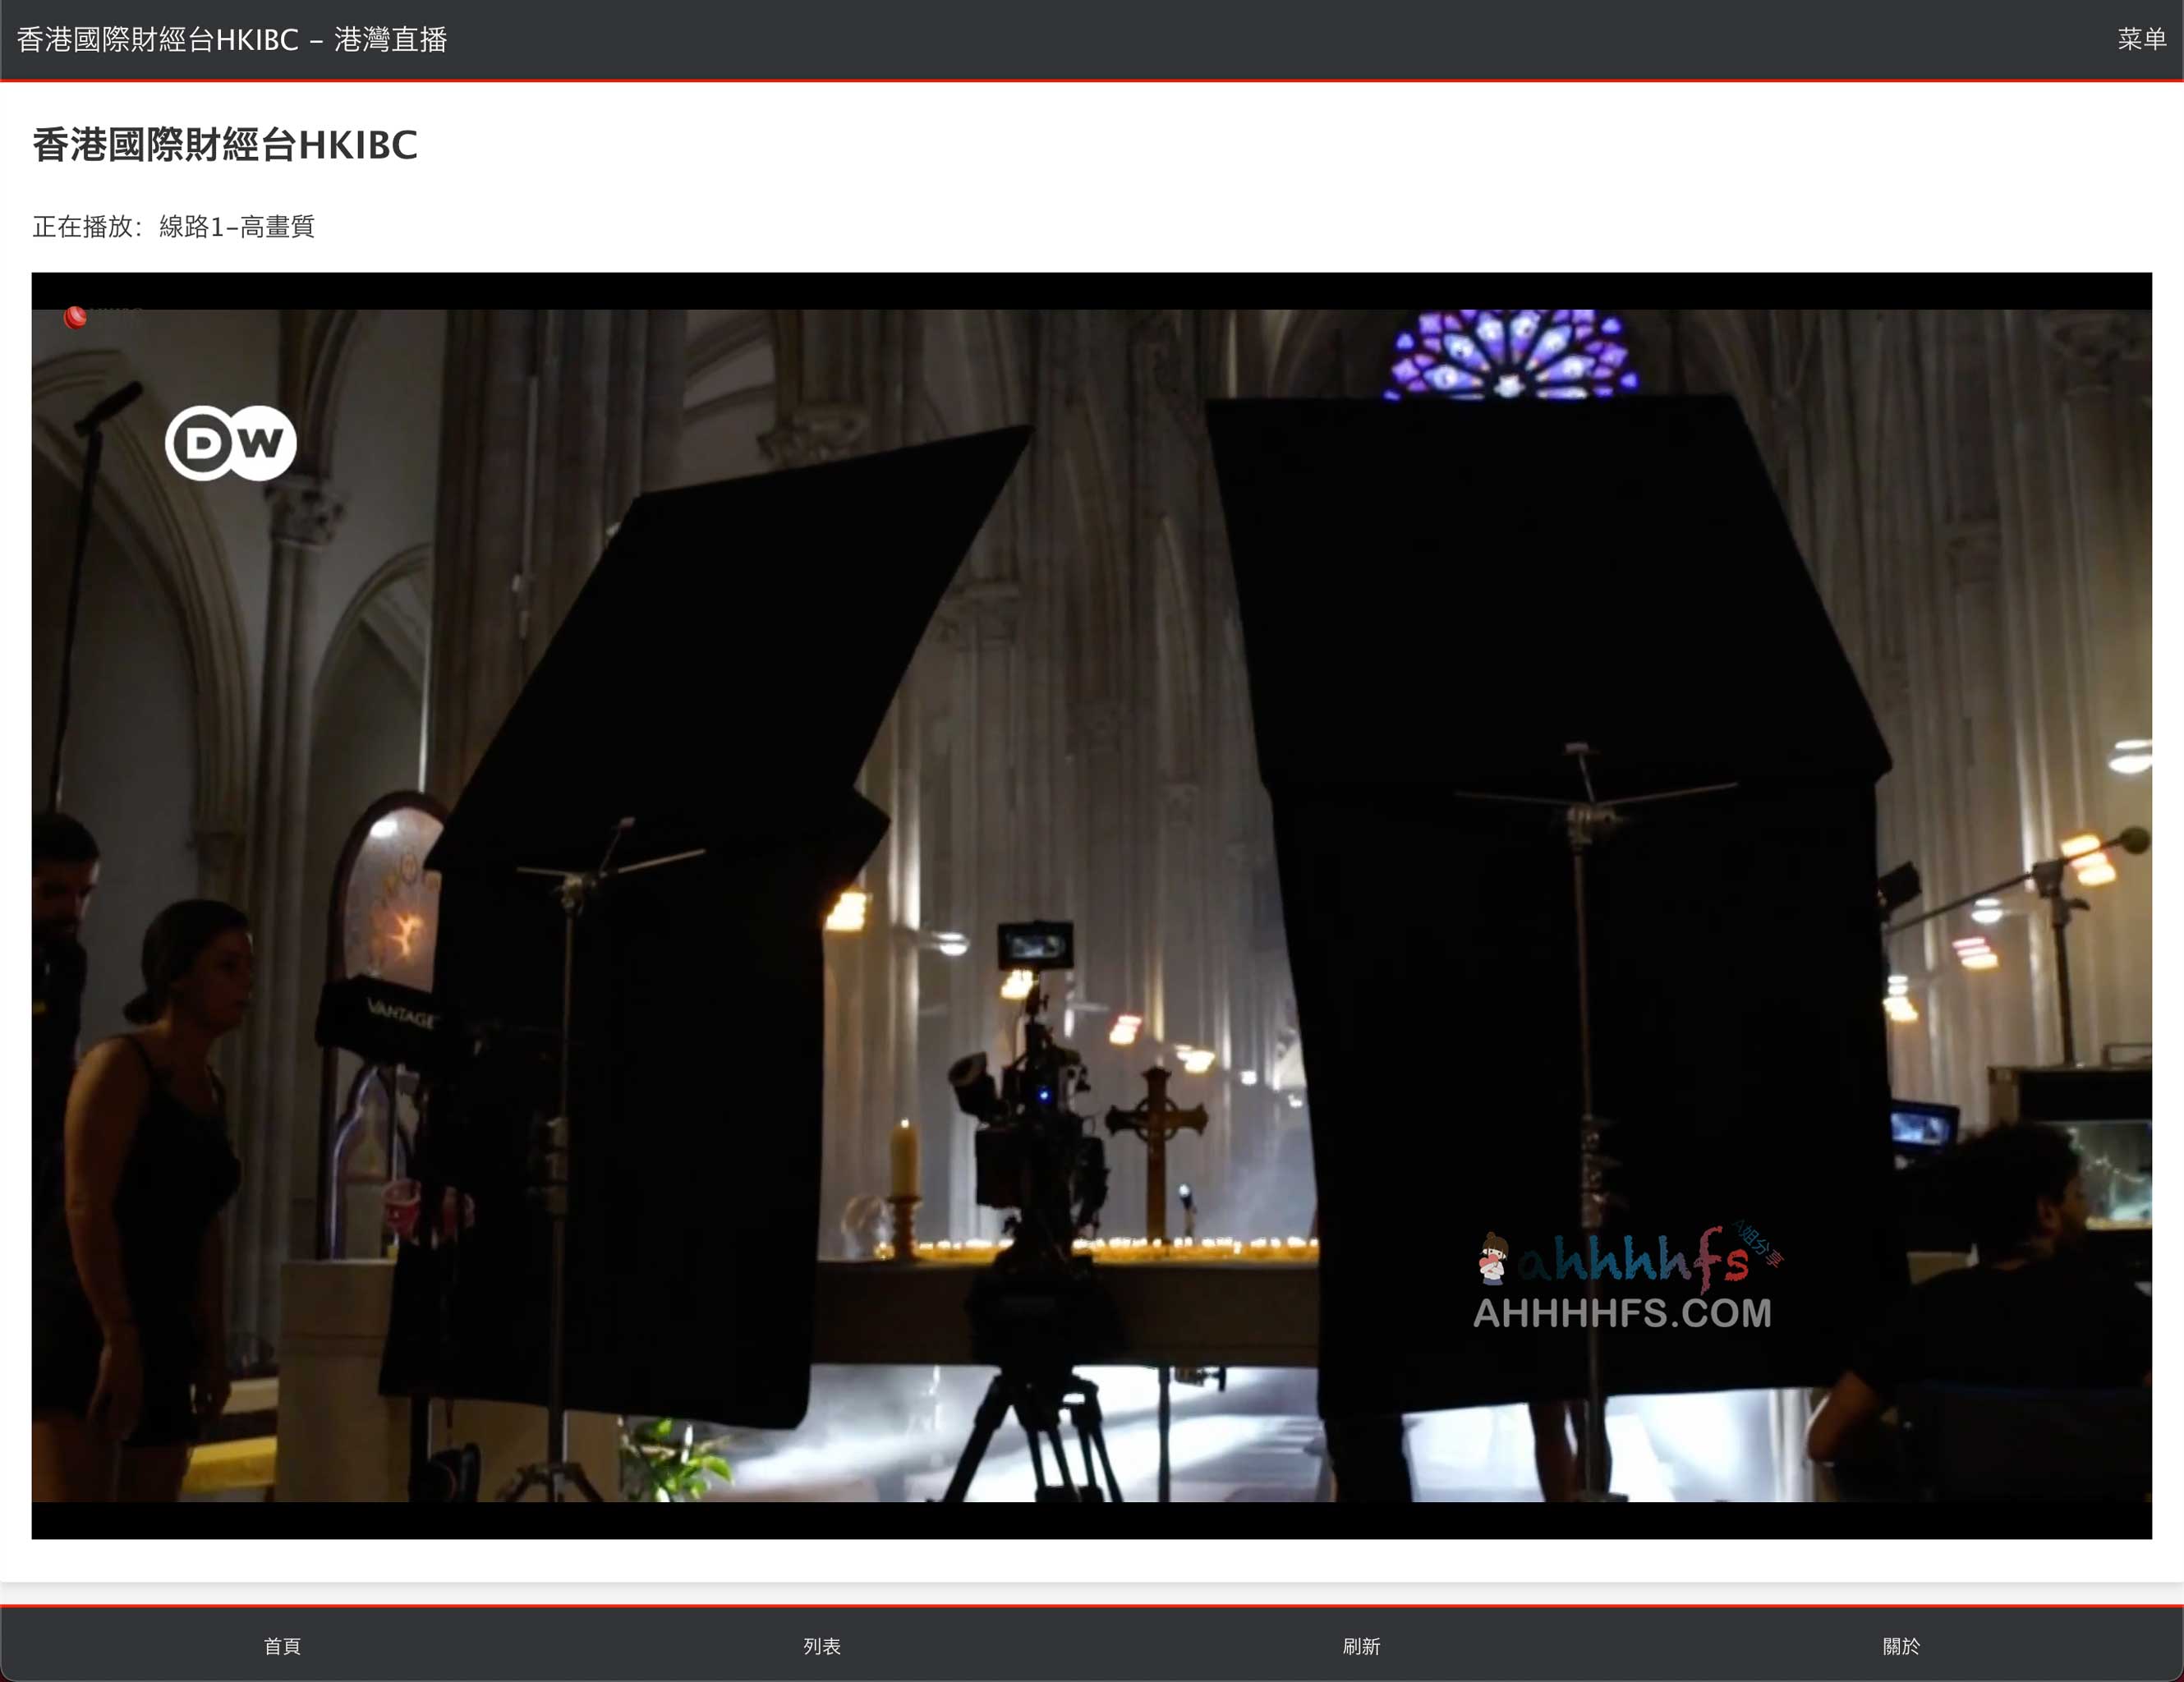Click the DW channel logo in video
Screen dimensions: 2184x1682
click(231, 443)
